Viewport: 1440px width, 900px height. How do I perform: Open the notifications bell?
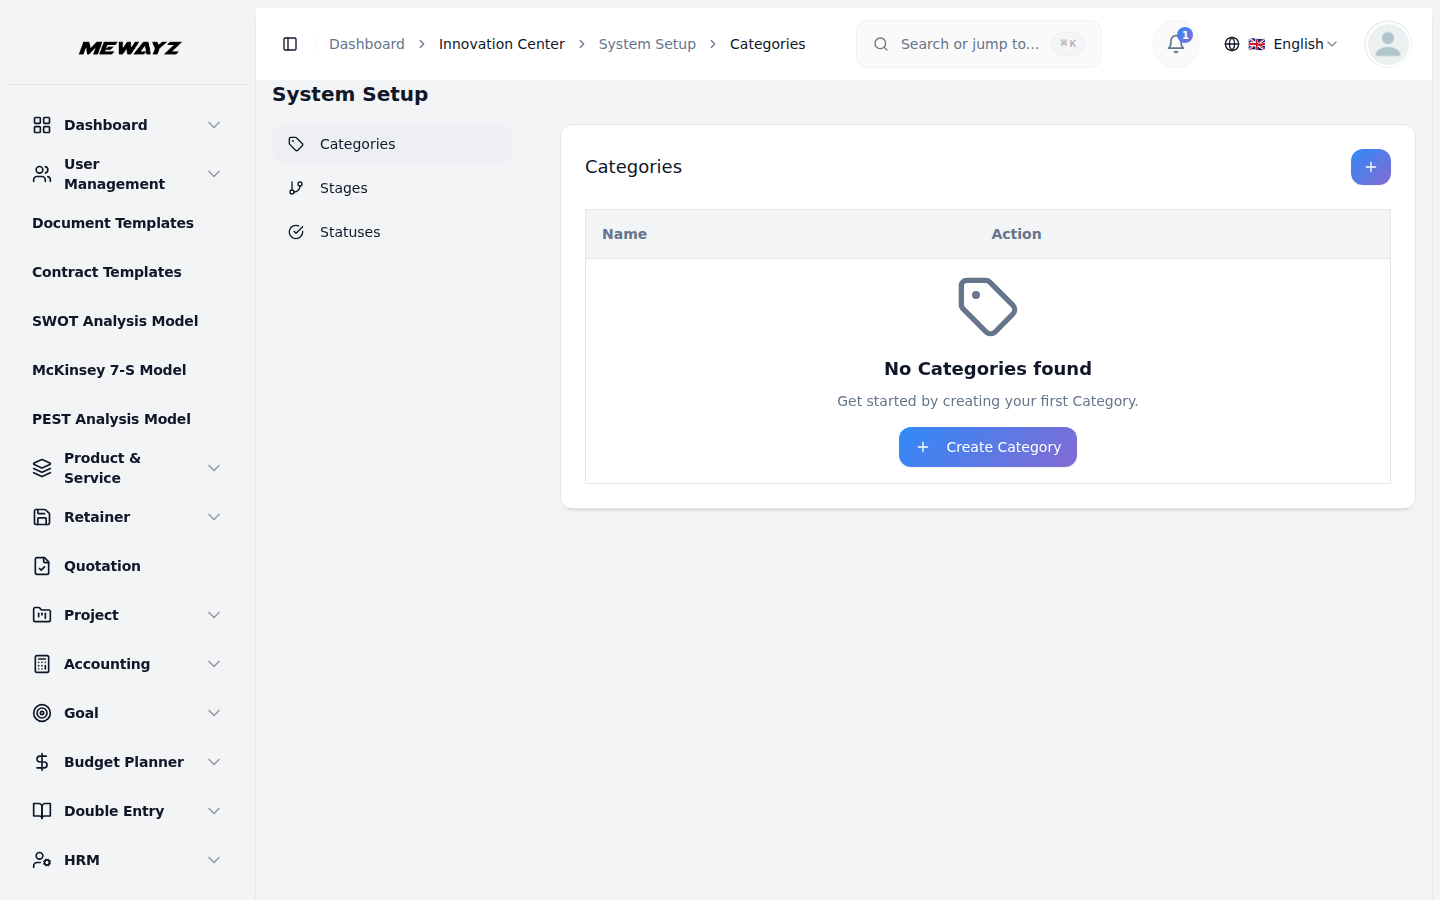click(1176, 44)
